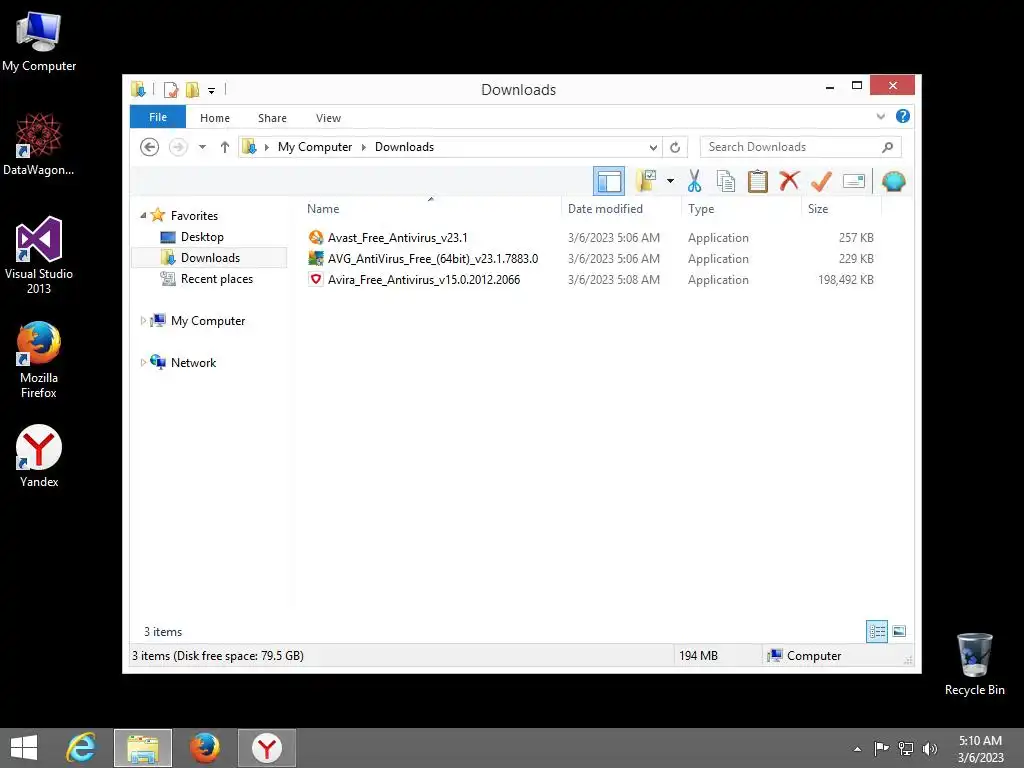Click the Paste clipboard icon

click(758, 181)
